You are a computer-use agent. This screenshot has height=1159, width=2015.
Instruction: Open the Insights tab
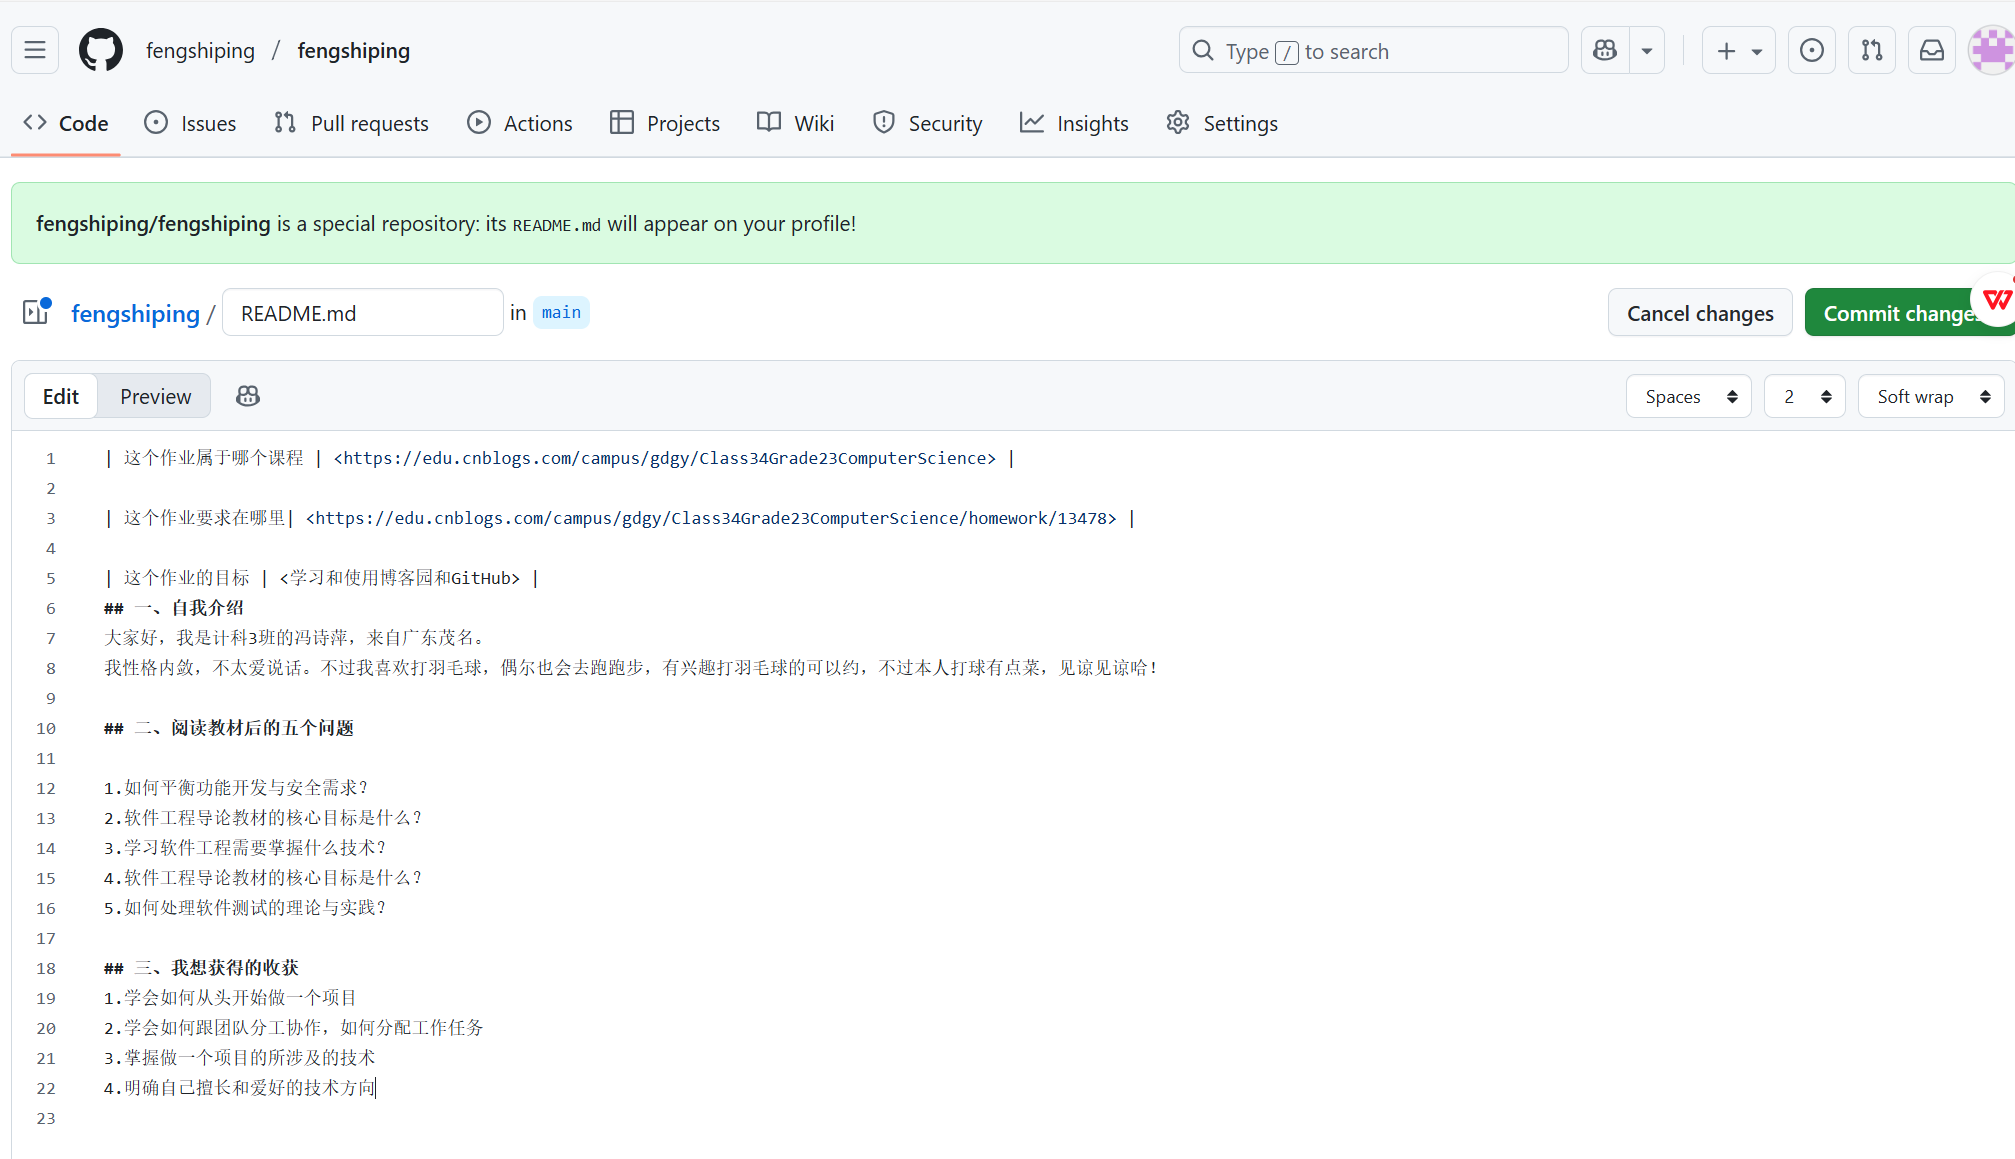(x=1075, y=123)
